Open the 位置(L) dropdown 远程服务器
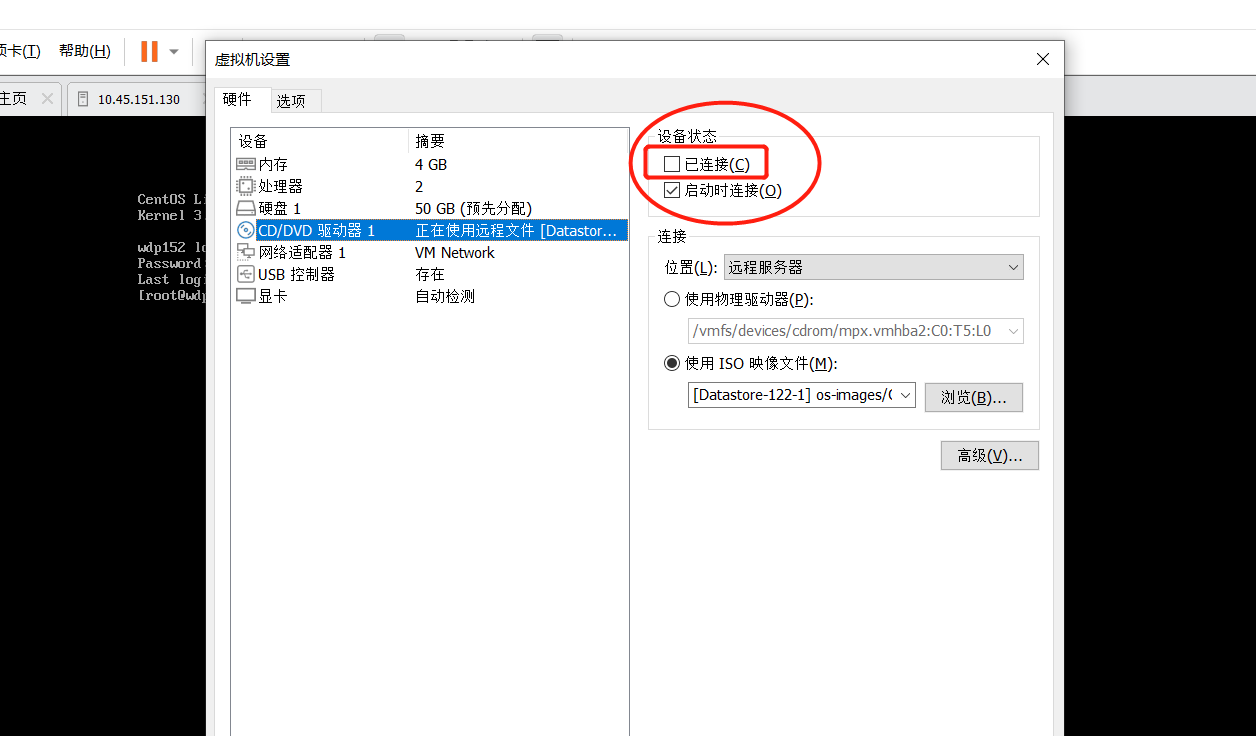 (874, 267)
